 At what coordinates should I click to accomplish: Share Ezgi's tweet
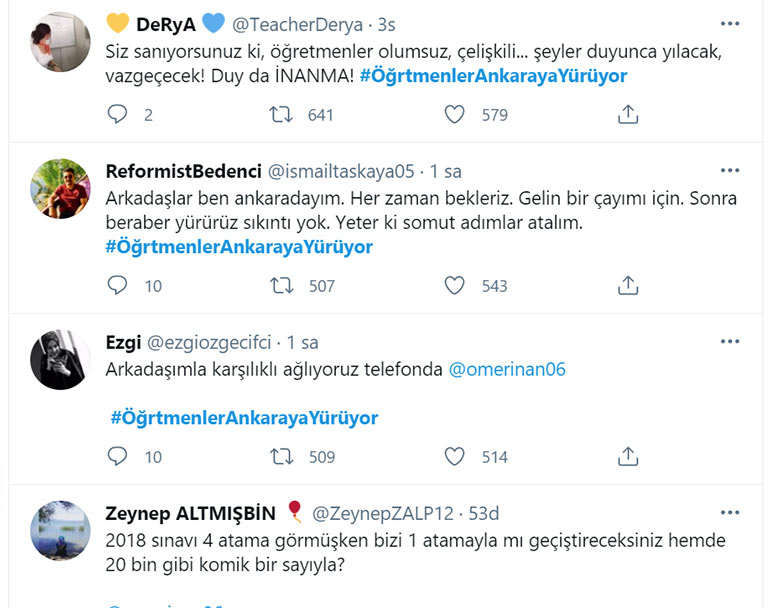[628, 457]
